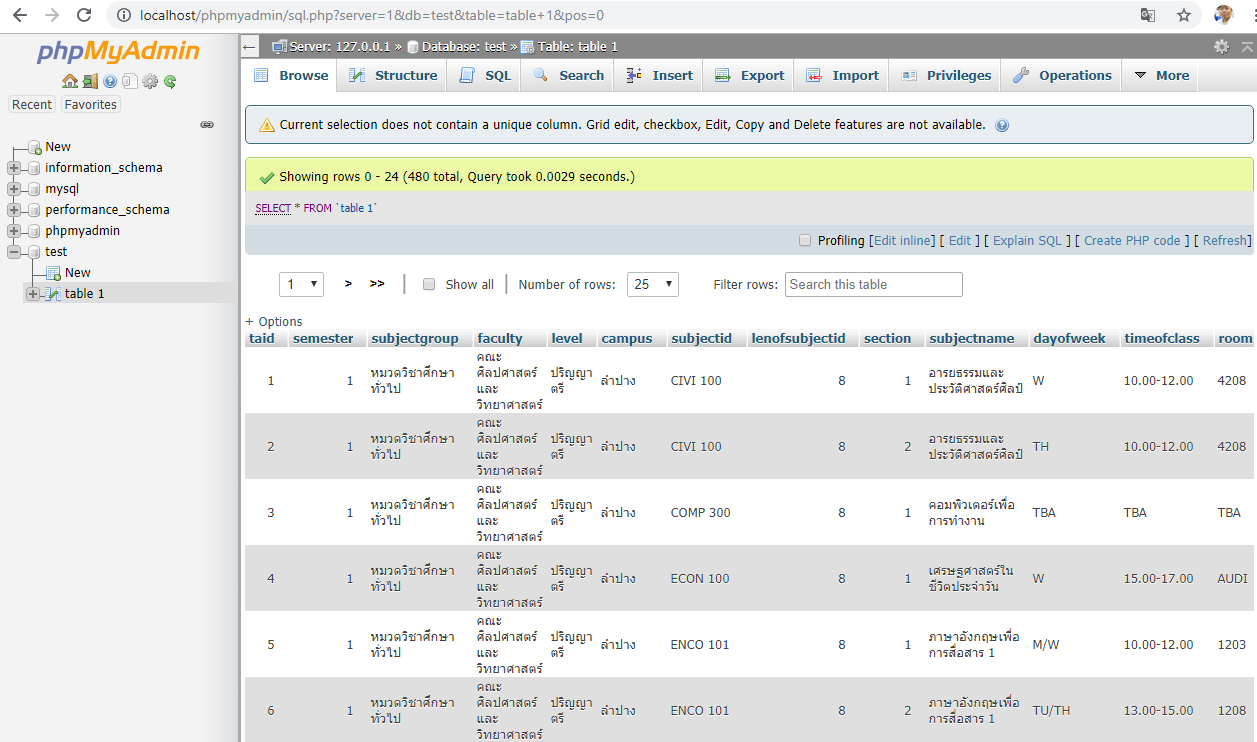Click the log out door icon
Viewport: 1257px width, 742px height.
coord(89,81)
